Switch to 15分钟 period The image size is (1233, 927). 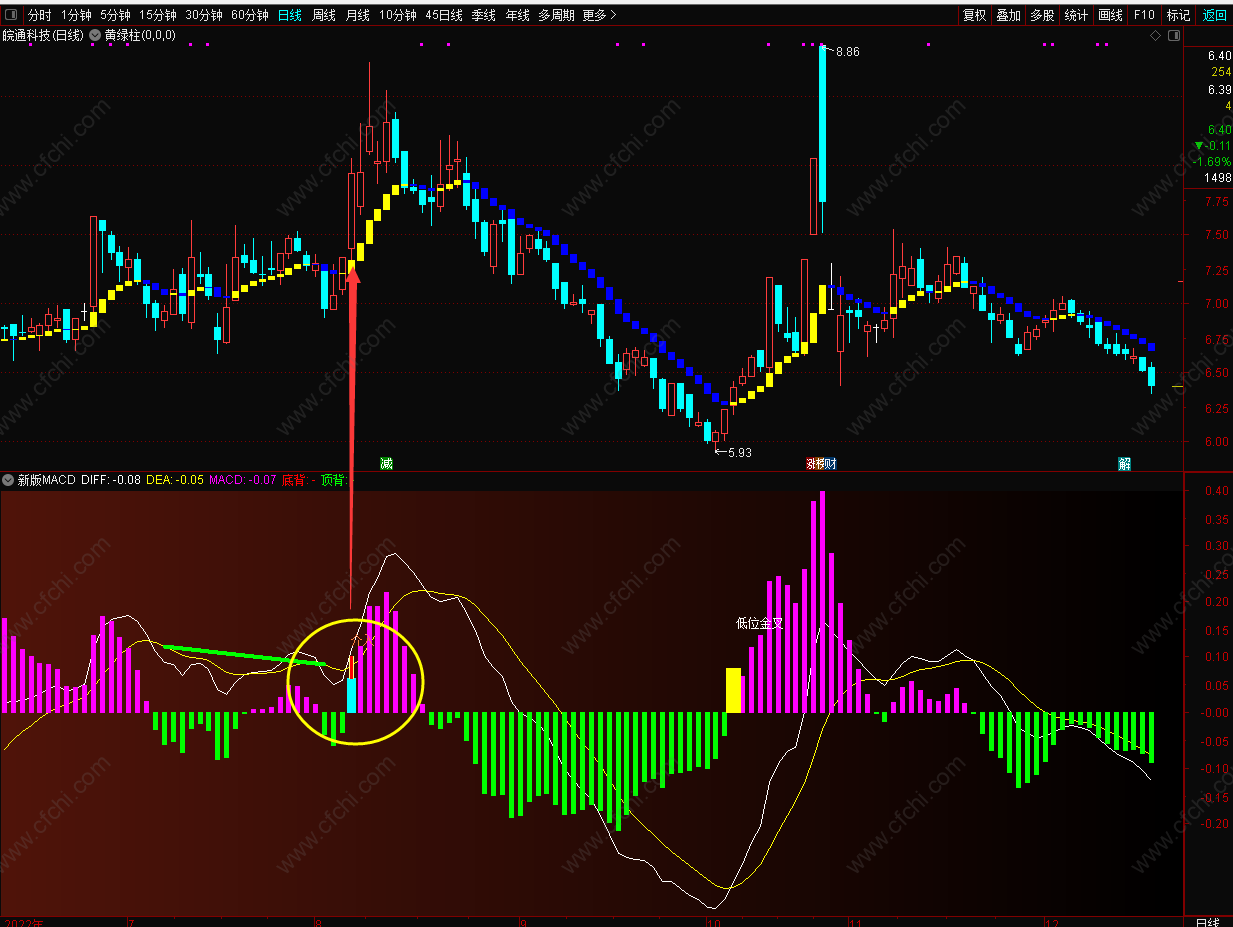click(x=158, y=15)
